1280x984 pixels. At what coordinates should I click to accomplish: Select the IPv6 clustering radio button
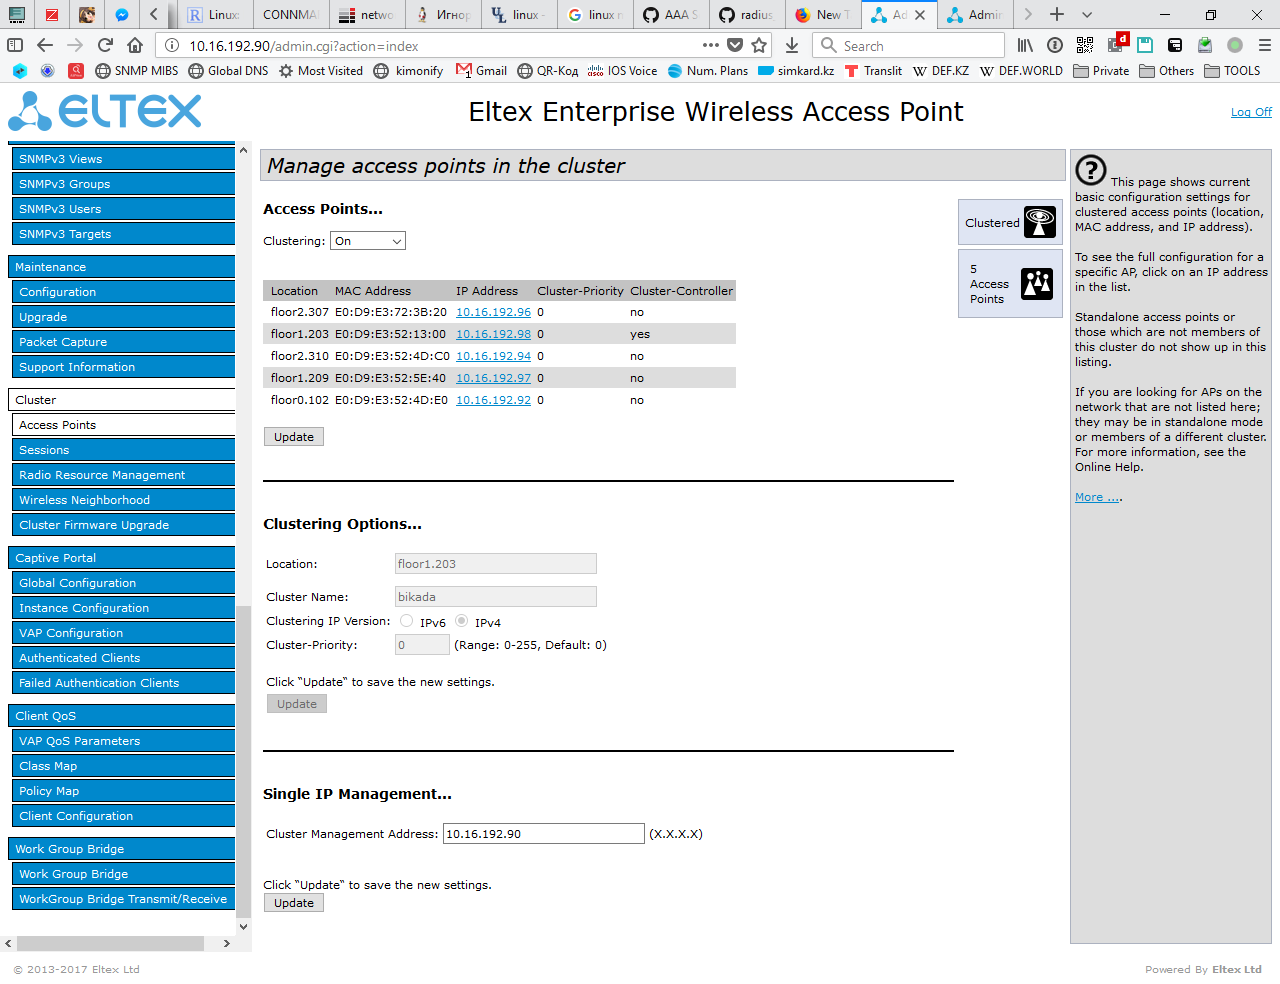tap(406, 621)
